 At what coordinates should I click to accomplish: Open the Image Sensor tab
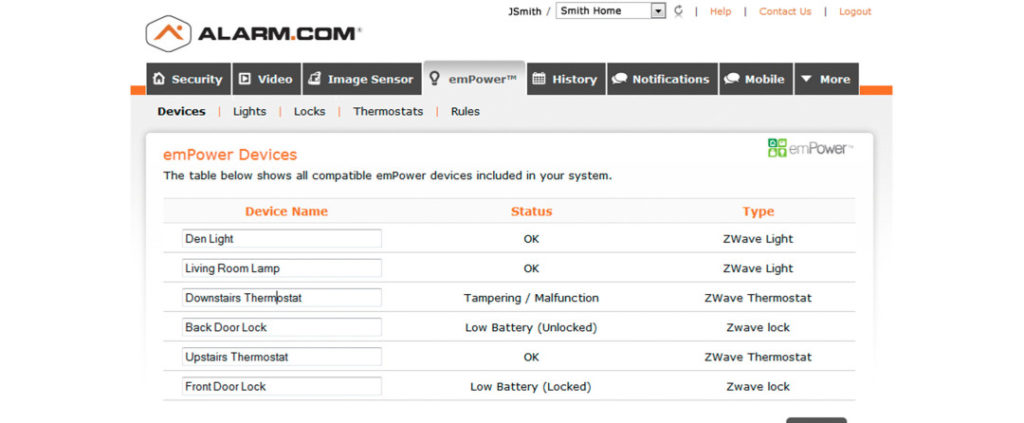(360, 79)
